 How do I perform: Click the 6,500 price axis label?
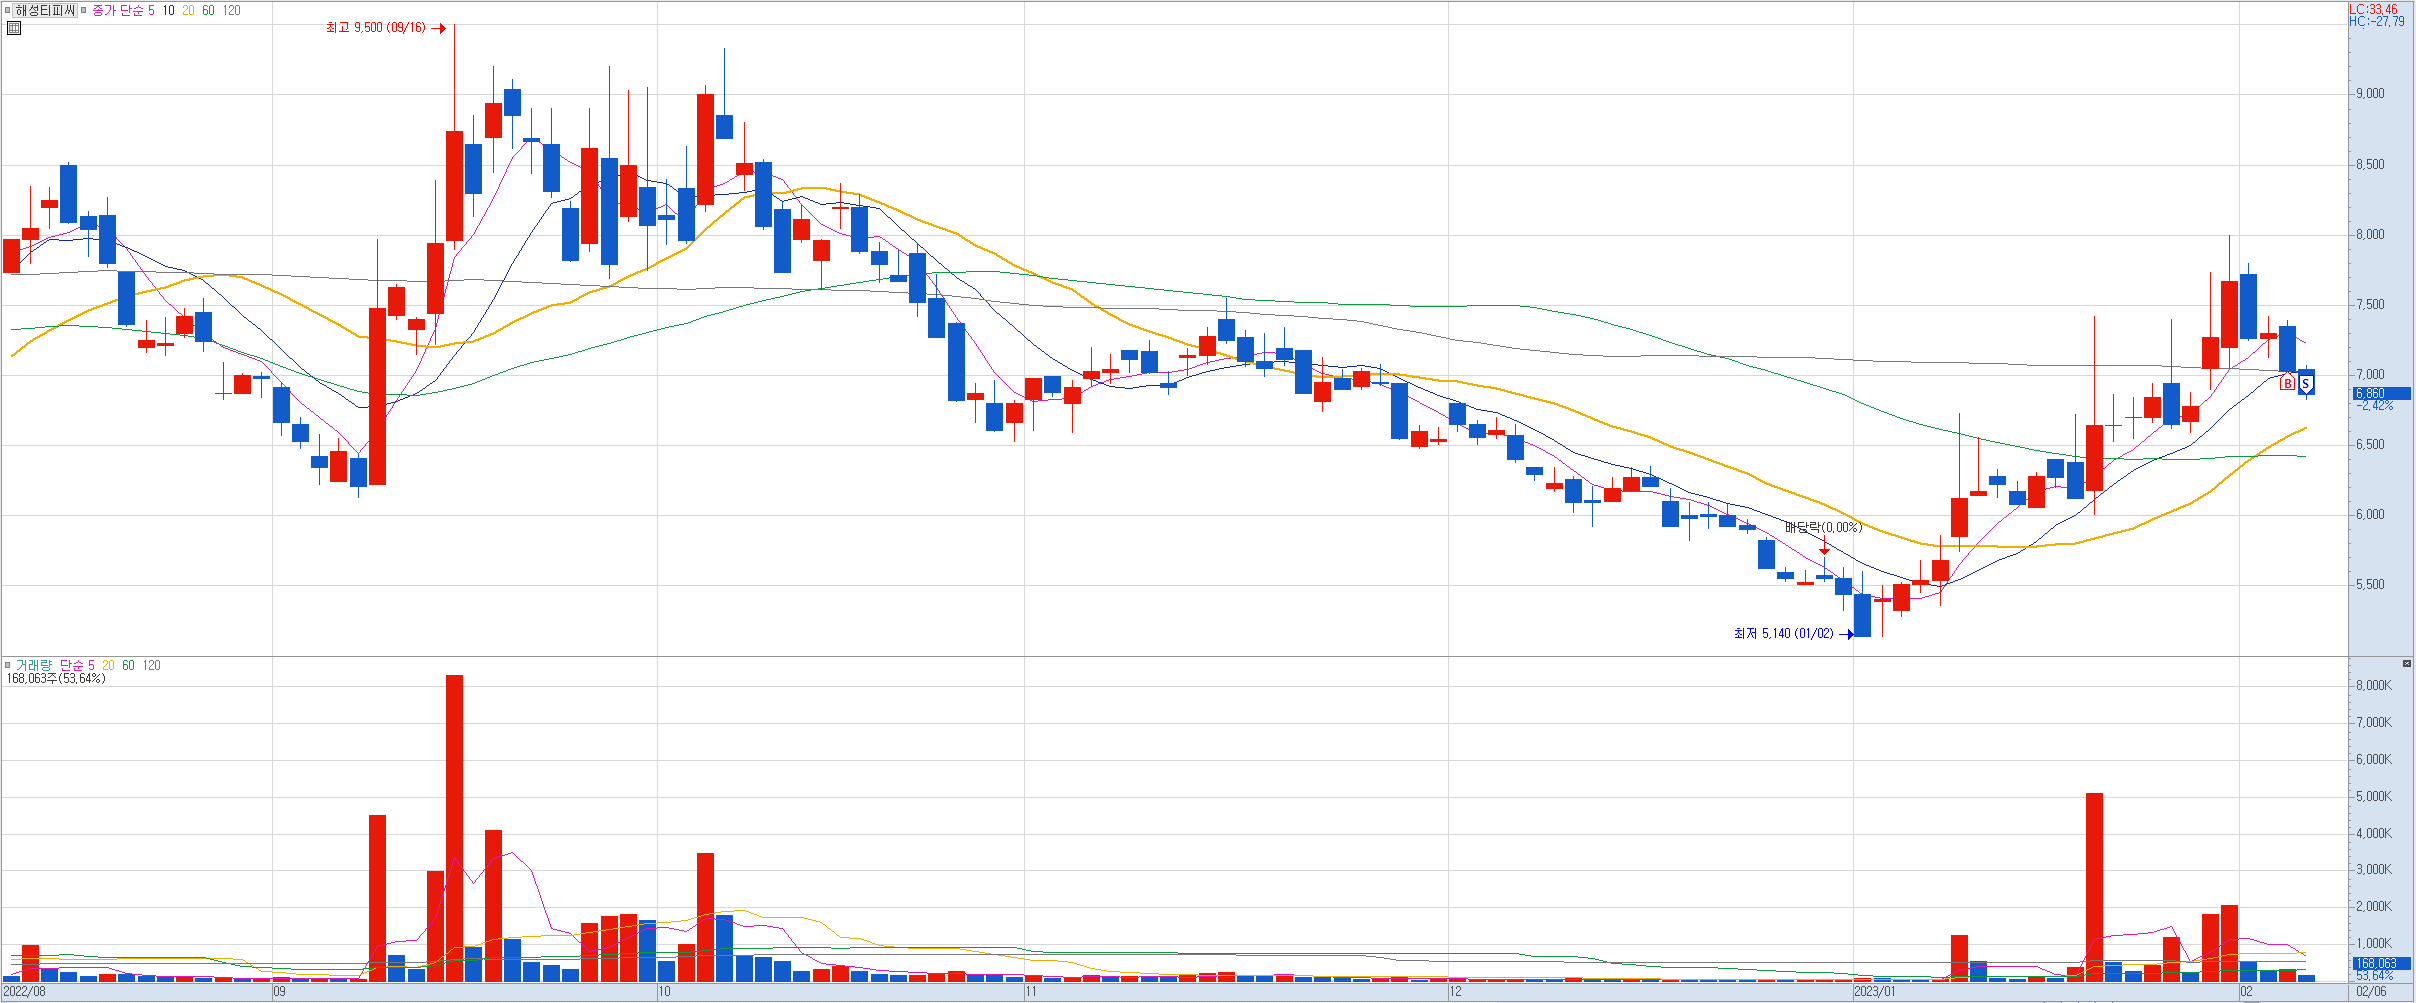click(2371, 445)
